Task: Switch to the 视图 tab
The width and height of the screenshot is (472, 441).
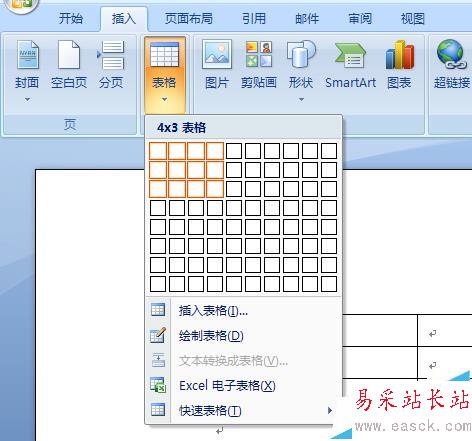Action: (413, 19)
